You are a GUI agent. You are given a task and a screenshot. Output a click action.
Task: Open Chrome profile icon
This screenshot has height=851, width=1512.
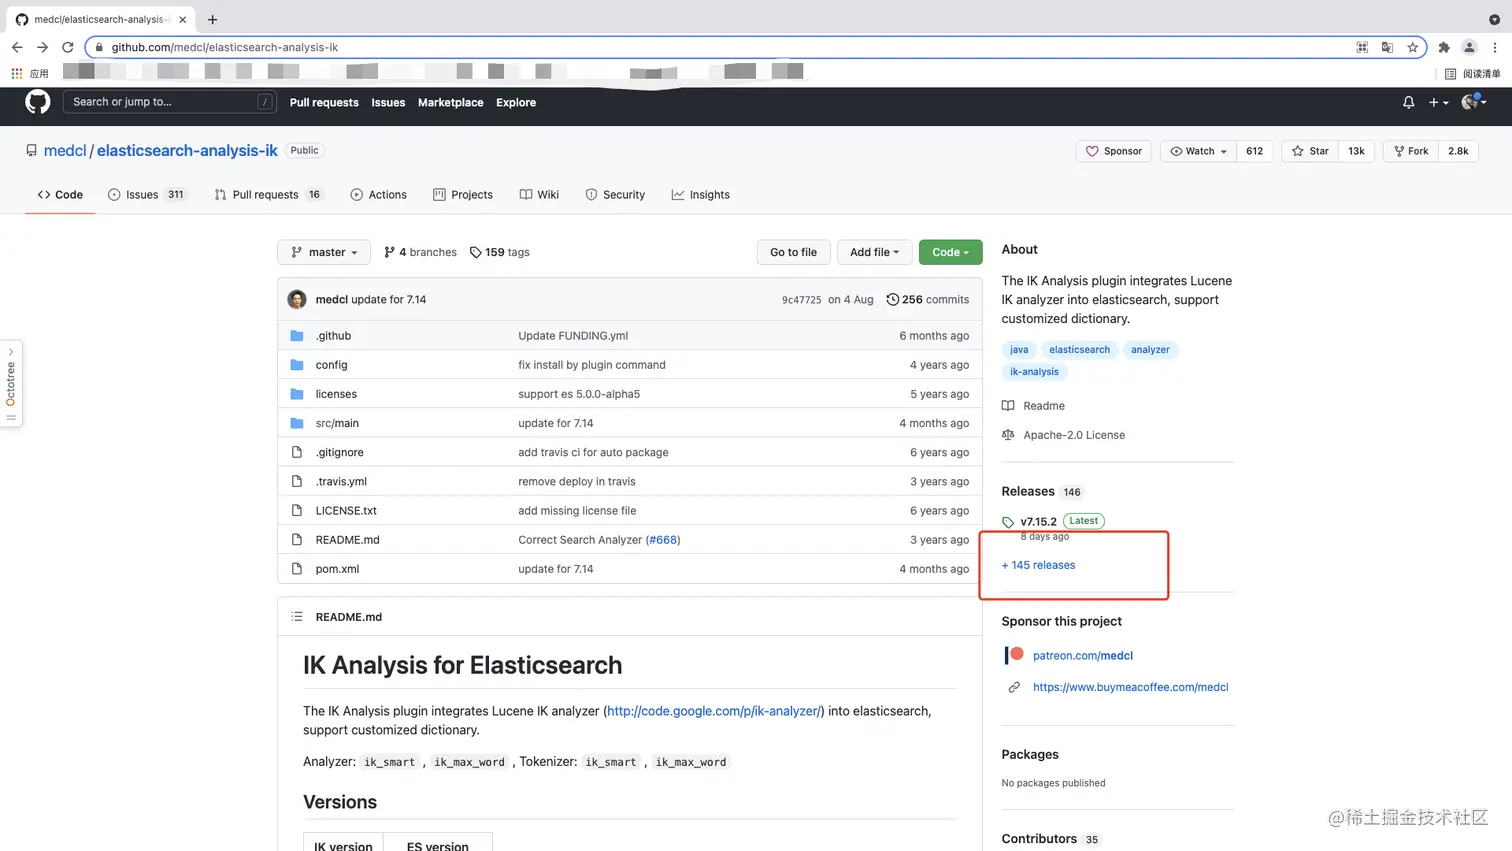[1469, 47]
